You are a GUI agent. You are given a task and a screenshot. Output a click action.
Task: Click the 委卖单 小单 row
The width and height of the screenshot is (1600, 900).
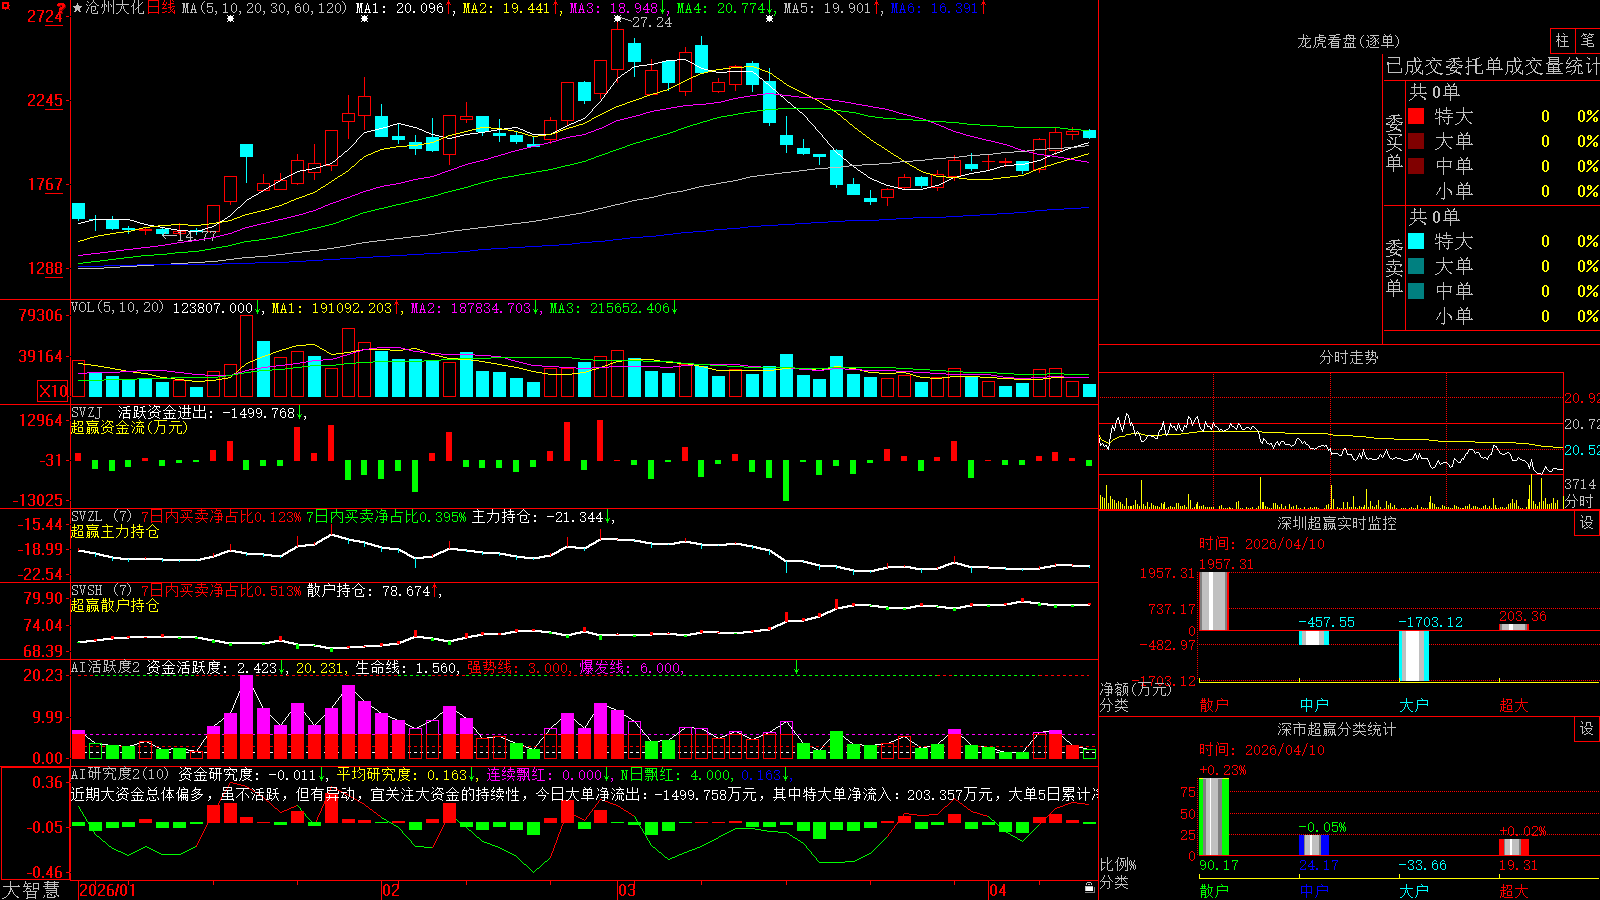click(x=1502, y=316)
